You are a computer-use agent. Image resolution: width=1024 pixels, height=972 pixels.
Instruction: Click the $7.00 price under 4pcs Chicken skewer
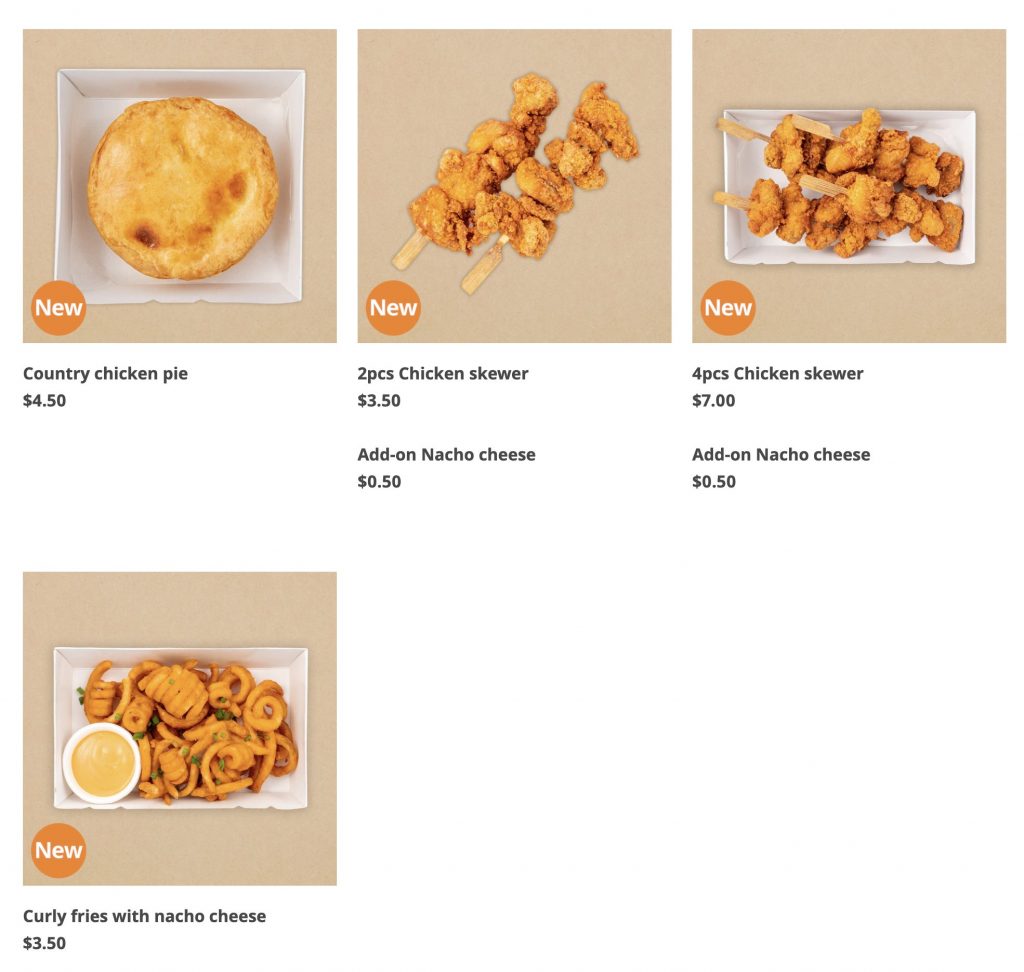click(713, 401)
